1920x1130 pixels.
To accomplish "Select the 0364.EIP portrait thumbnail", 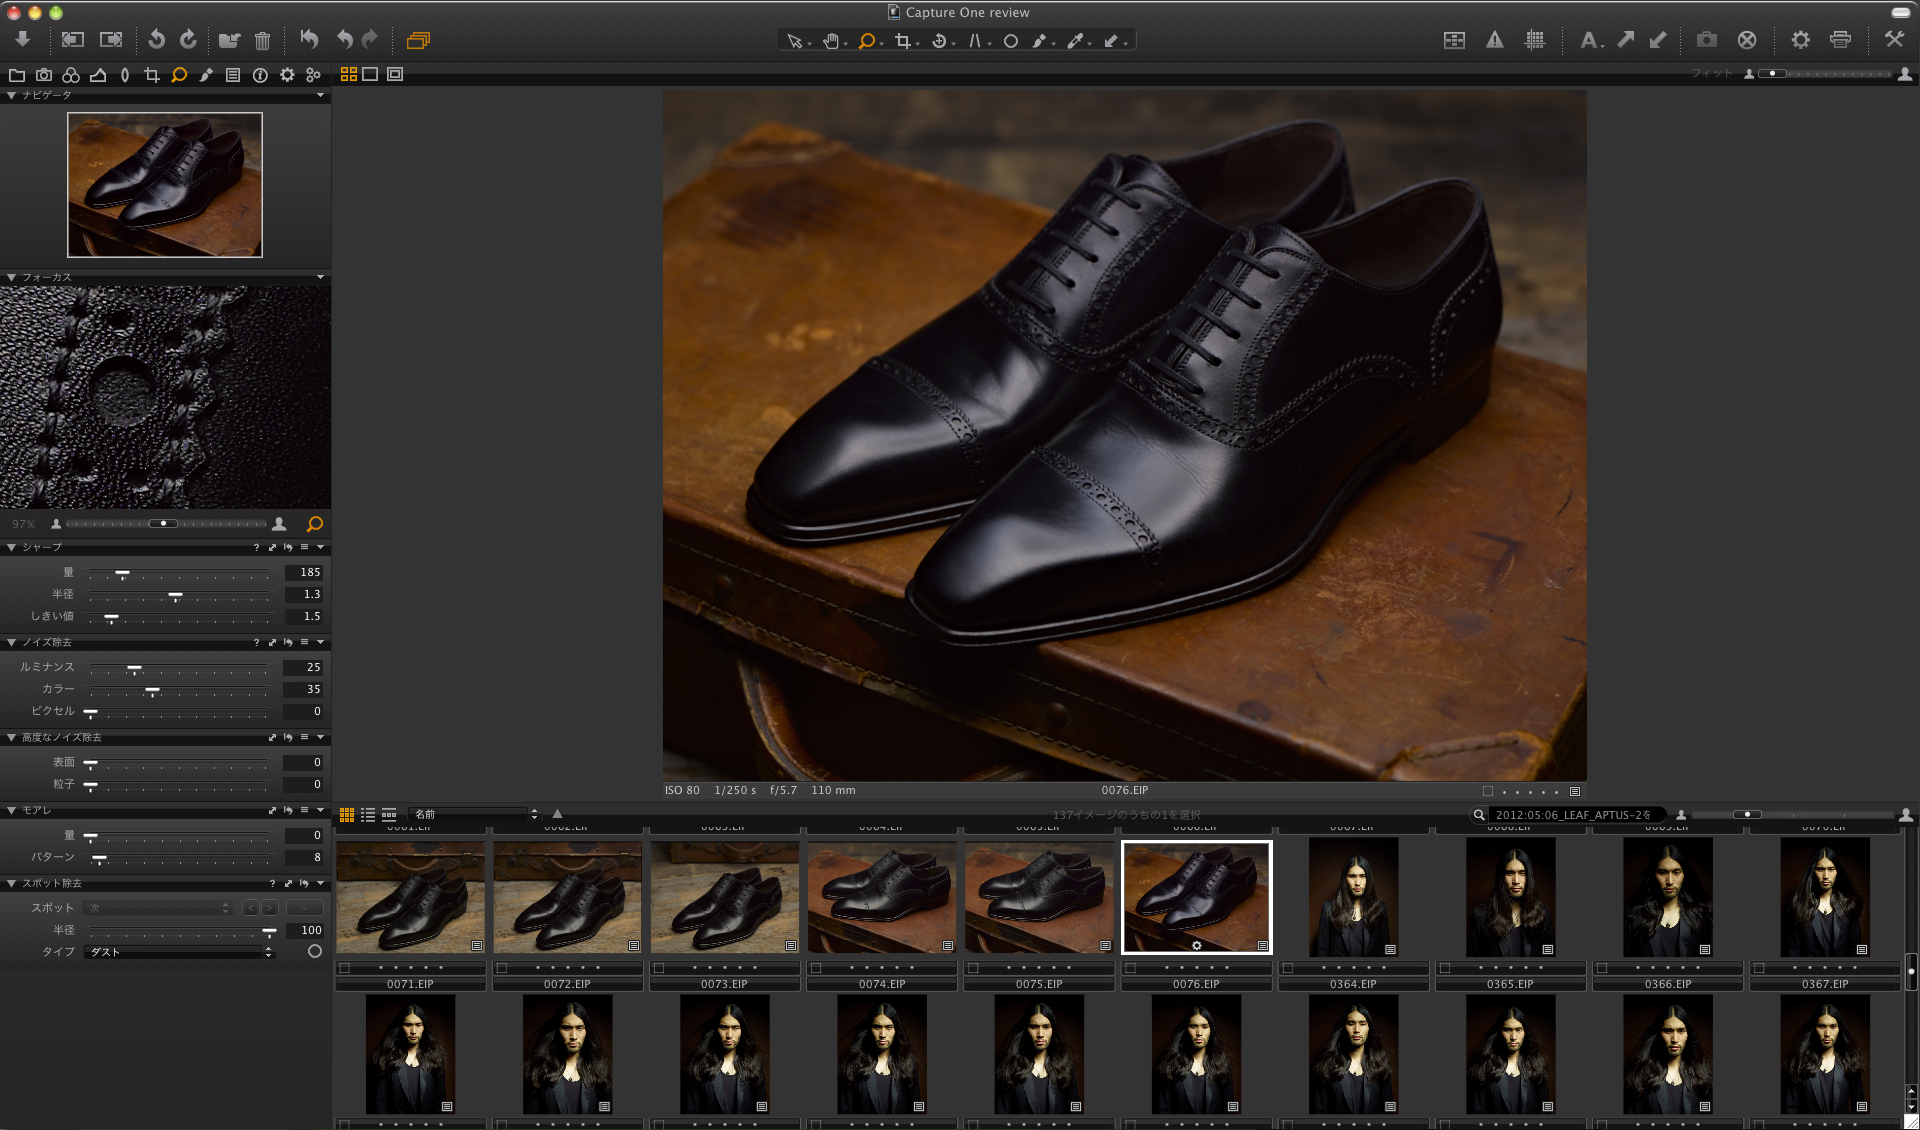I will click(x=1353, y=897).
